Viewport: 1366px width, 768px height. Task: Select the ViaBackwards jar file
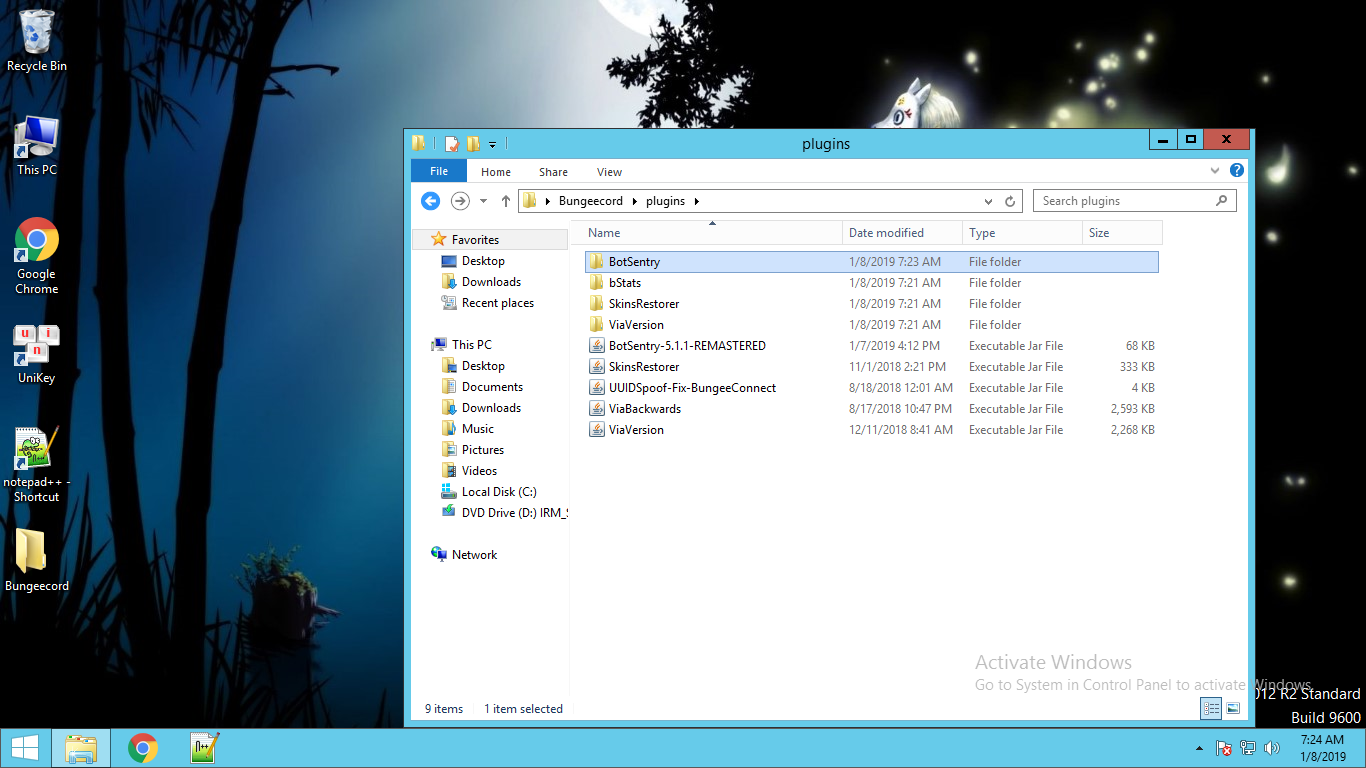coord(644,409)
